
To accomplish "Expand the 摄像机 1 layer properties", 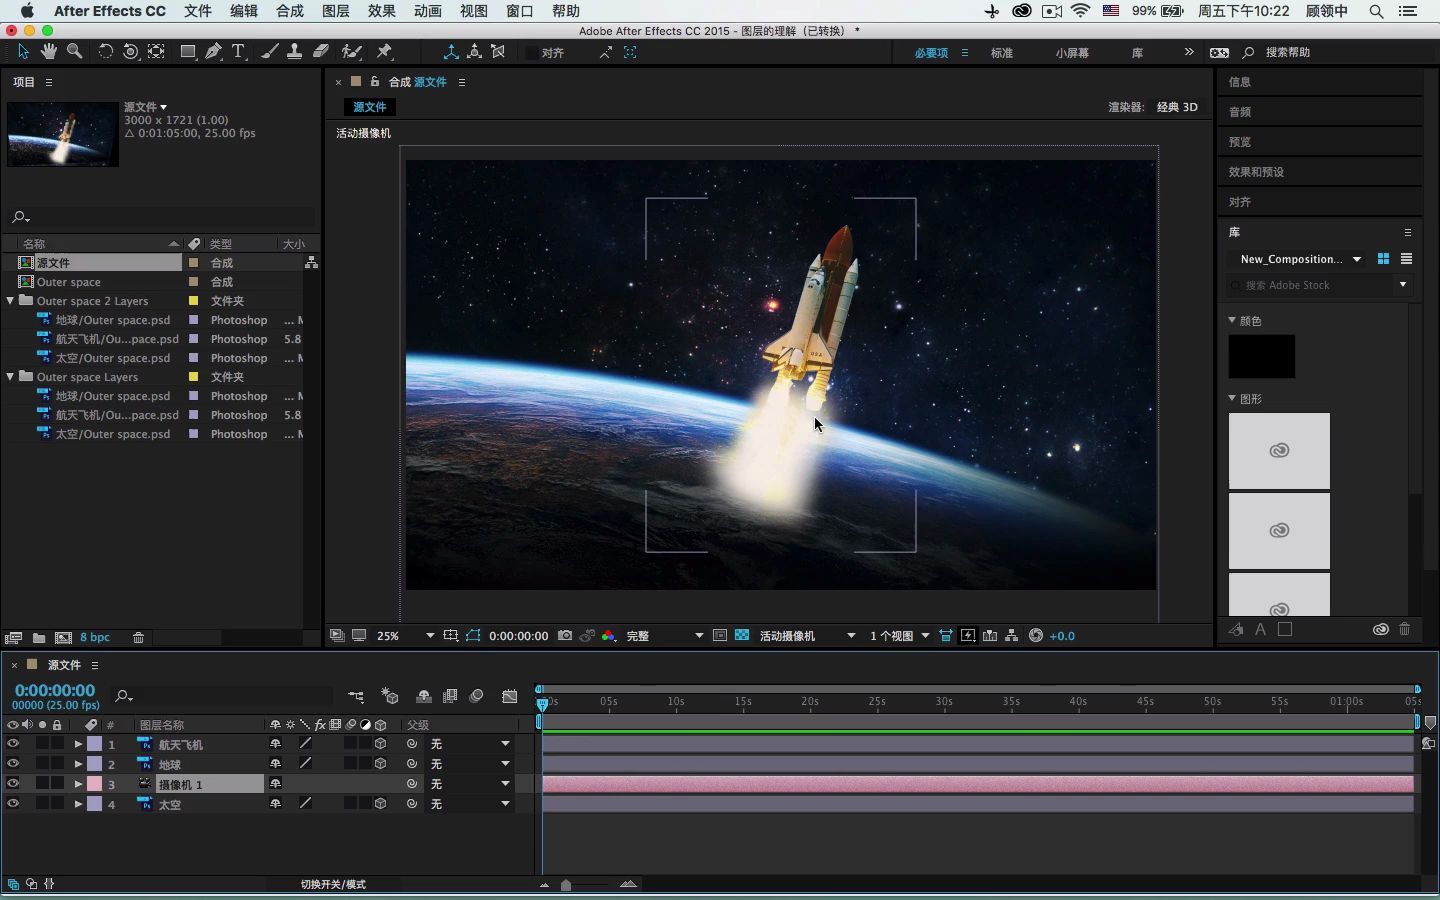I will pyautogui.click(x=78, y=784).
